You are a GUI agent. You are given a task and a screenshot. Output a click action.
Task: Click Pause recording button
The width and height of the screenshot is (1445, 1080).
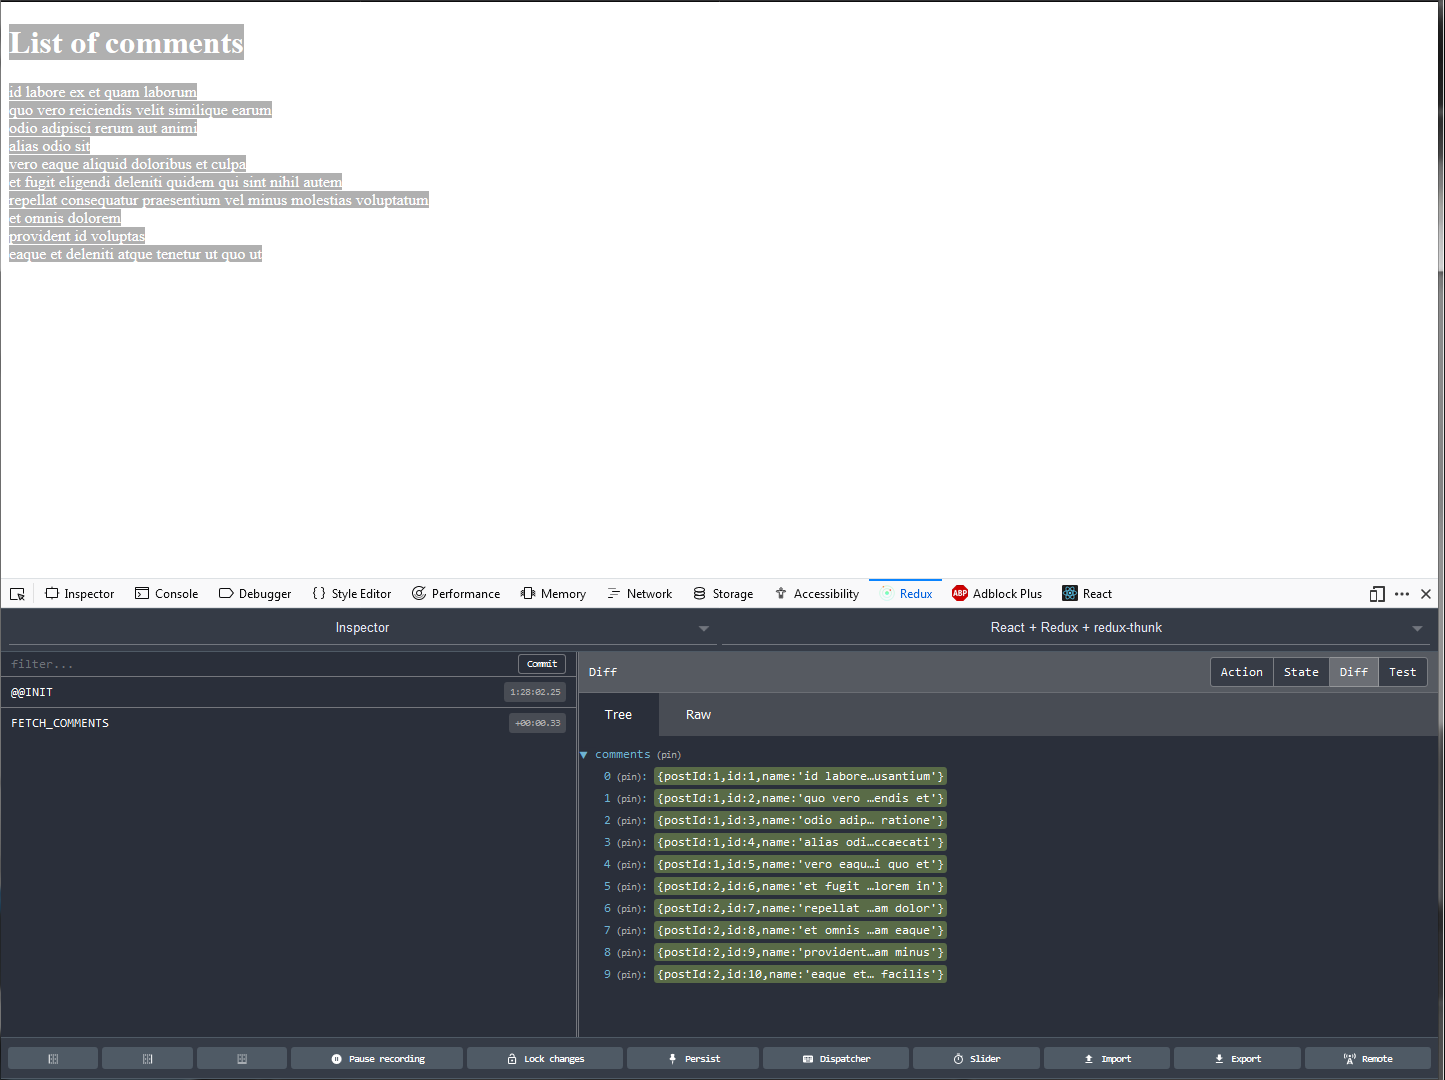click(x=377, y=1058)
